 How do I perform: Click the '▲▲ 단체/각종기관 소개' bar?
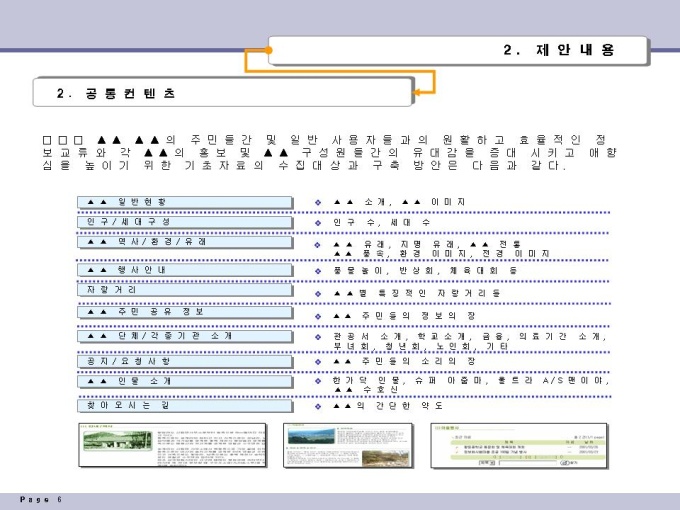tap(185, 336)
